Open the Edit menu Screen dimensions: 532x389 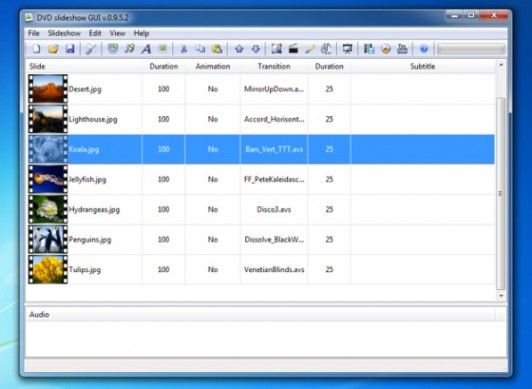point(95,33)
